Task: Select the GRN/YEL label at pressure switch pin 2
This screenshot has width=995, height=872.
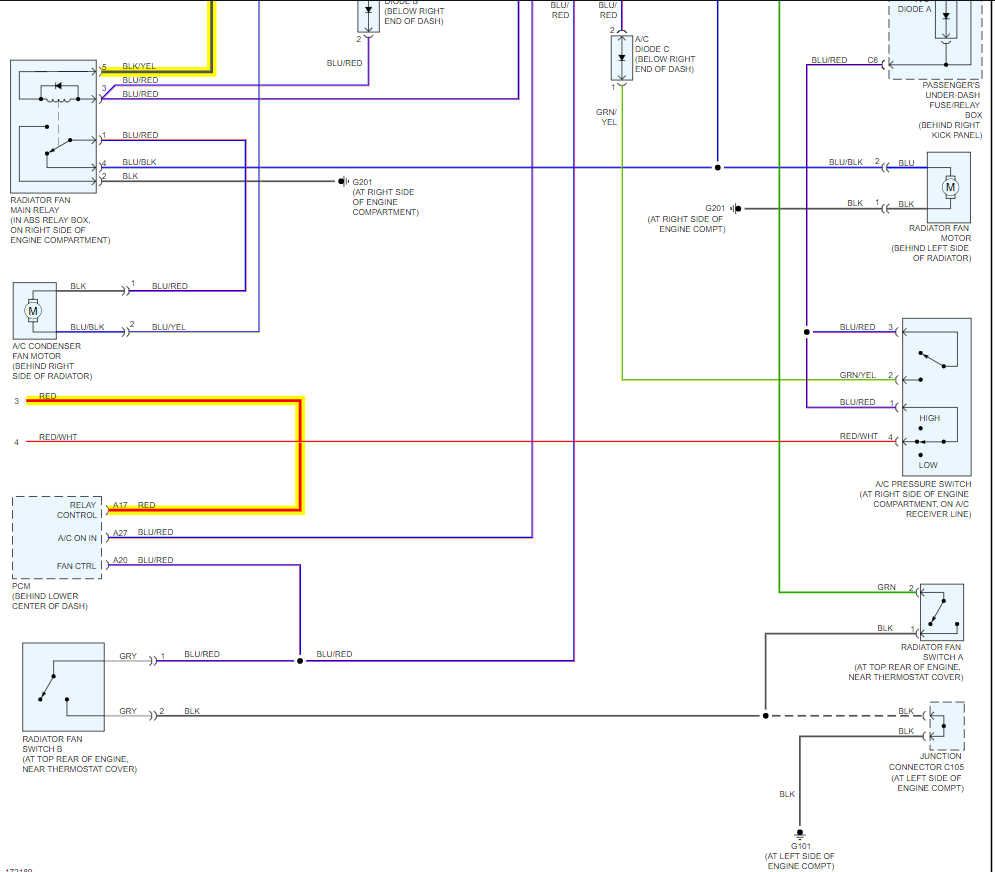Action: 857,375
